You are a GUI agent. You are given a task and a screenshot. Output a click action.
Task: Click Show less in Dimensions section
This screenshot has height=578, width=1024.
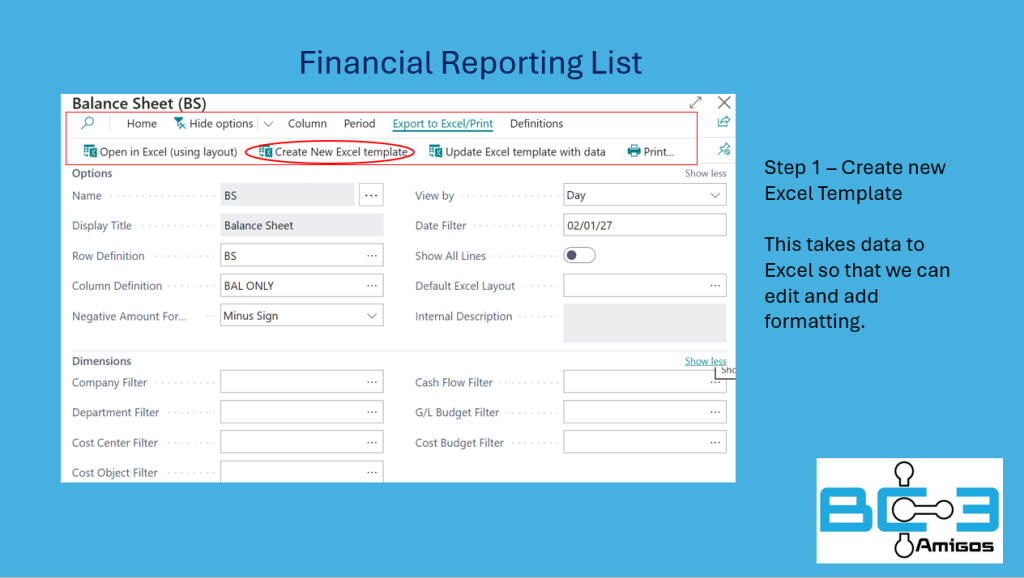(705, 361)
